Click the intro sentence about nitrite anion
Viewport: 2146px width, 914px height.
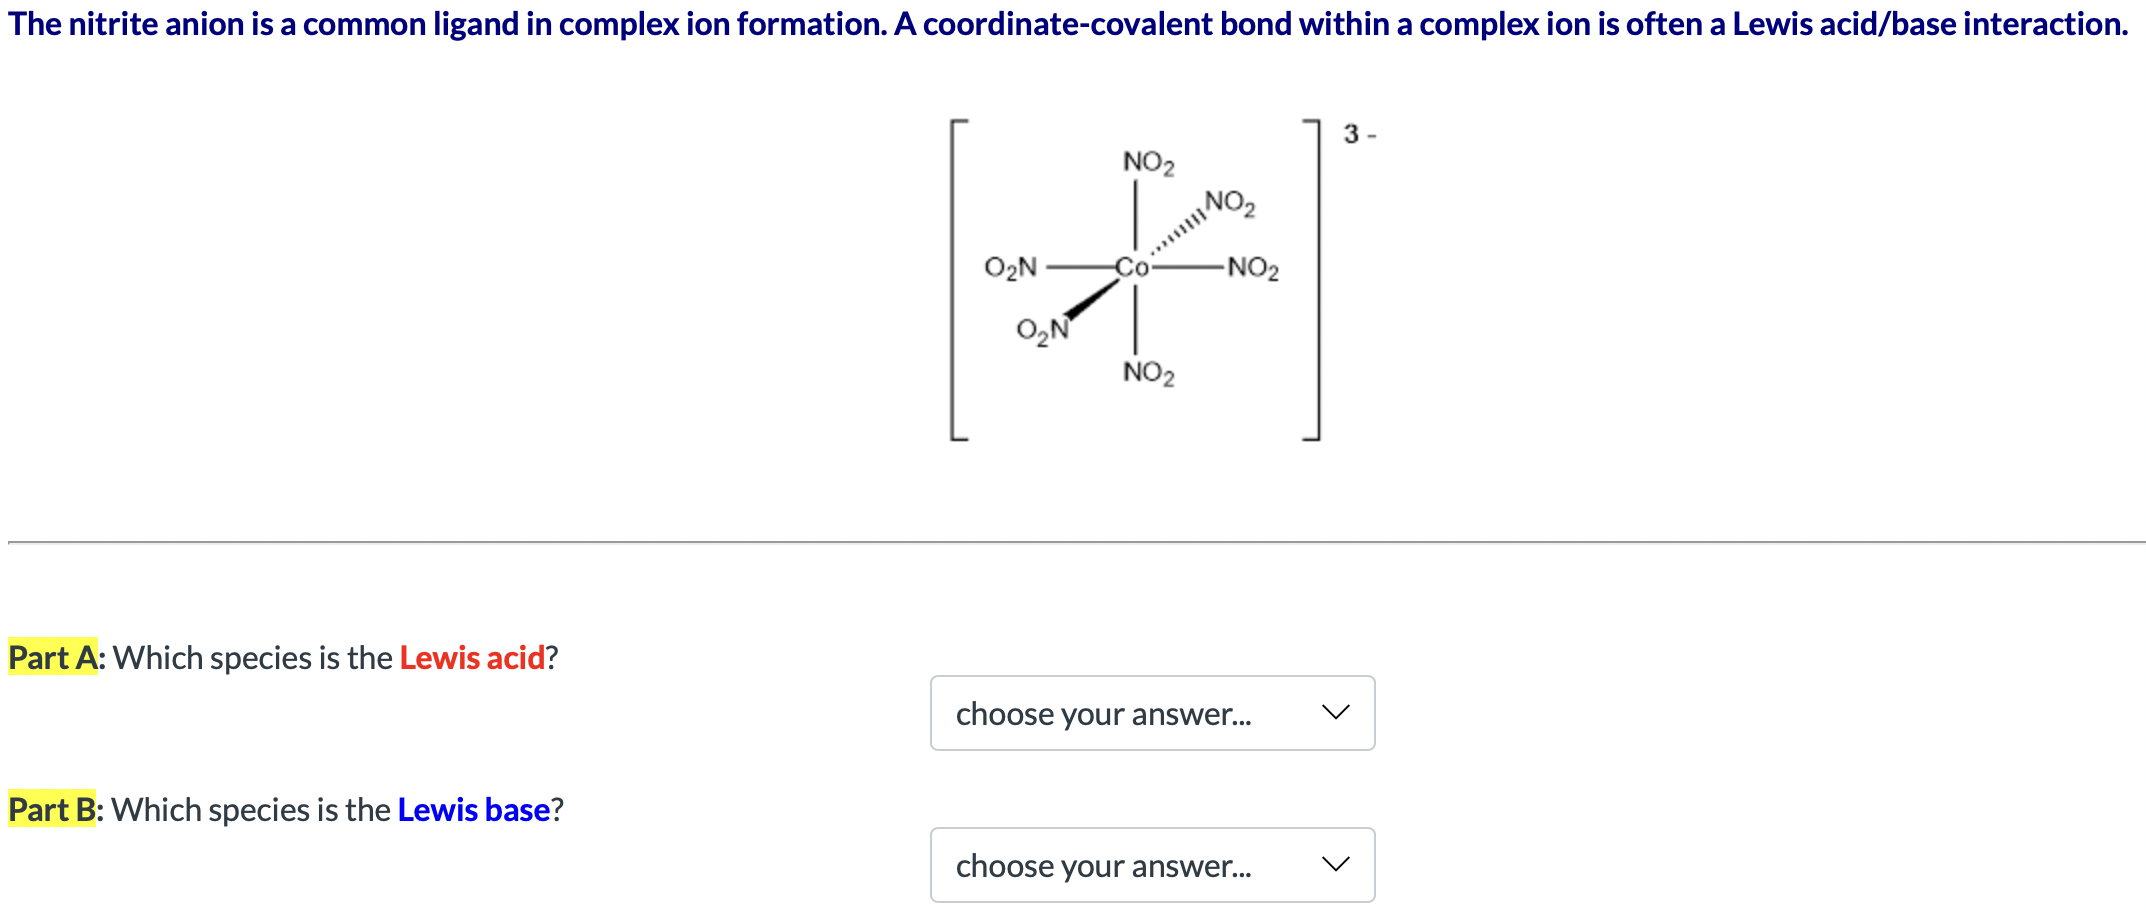click(x=1068, y=23)
